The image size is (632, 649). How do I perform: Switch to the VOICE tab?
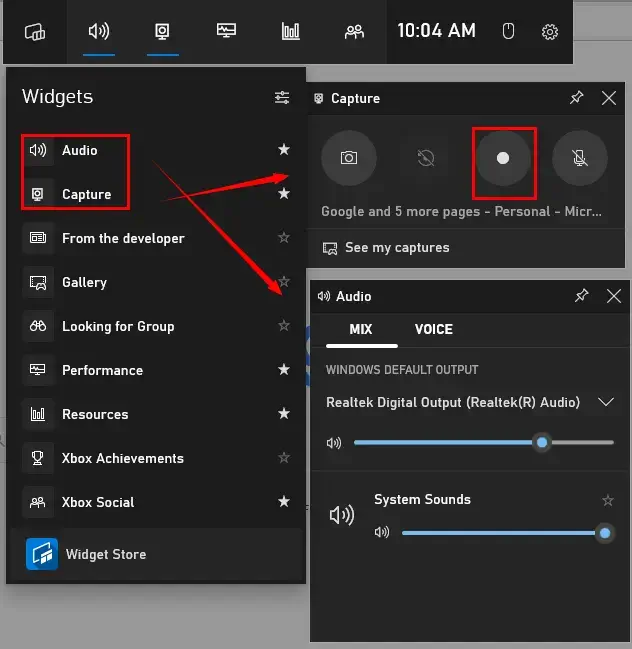434,329
